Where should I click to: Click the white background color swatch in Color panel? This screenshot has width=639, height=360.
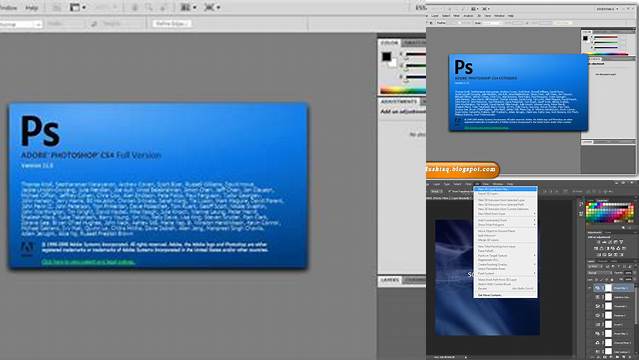pos(393,63)
